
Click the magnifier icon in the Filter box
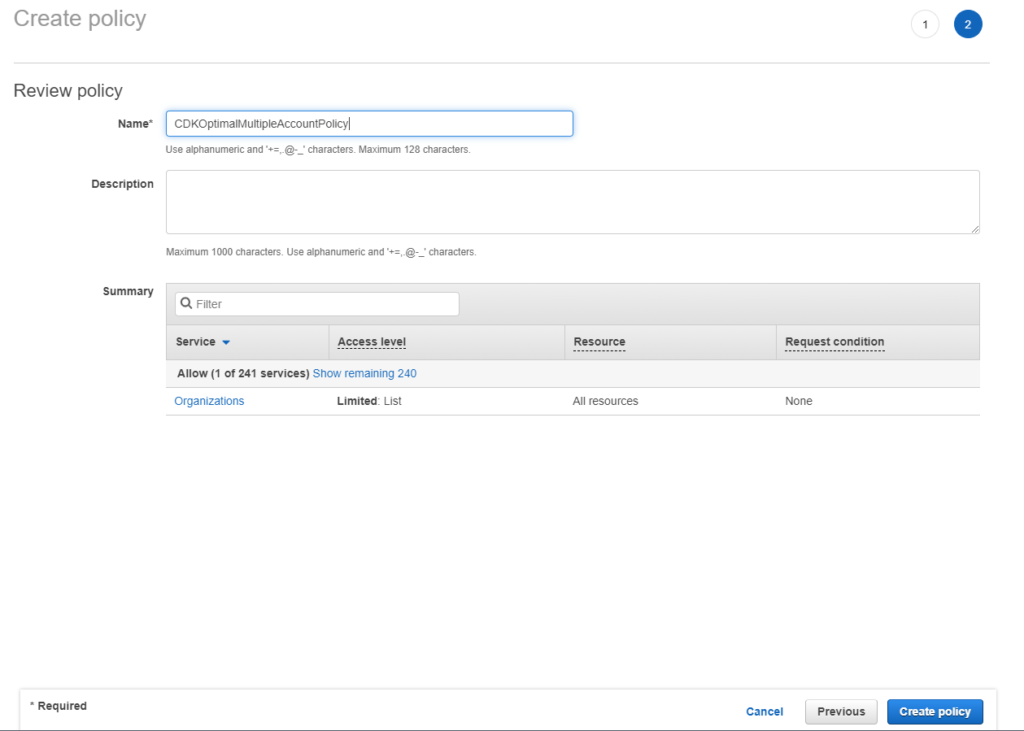(186, 303)
